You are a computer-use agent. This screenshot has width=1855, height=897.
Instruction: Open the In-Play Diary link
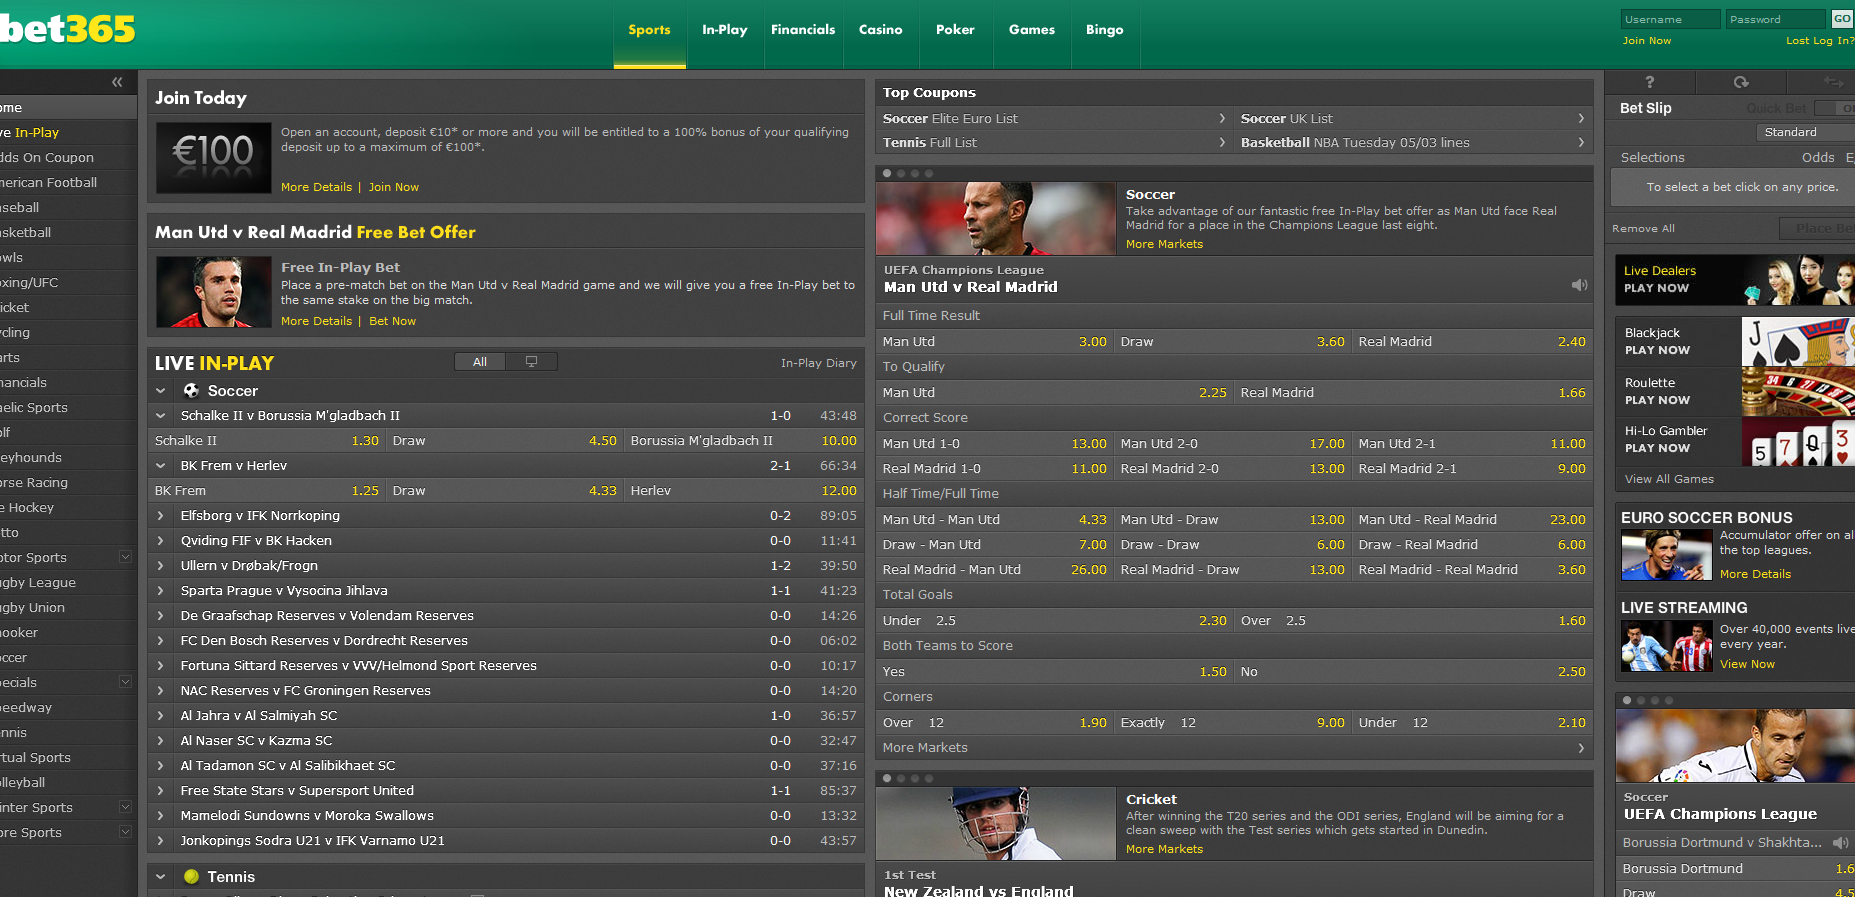(x=818, y=363)
